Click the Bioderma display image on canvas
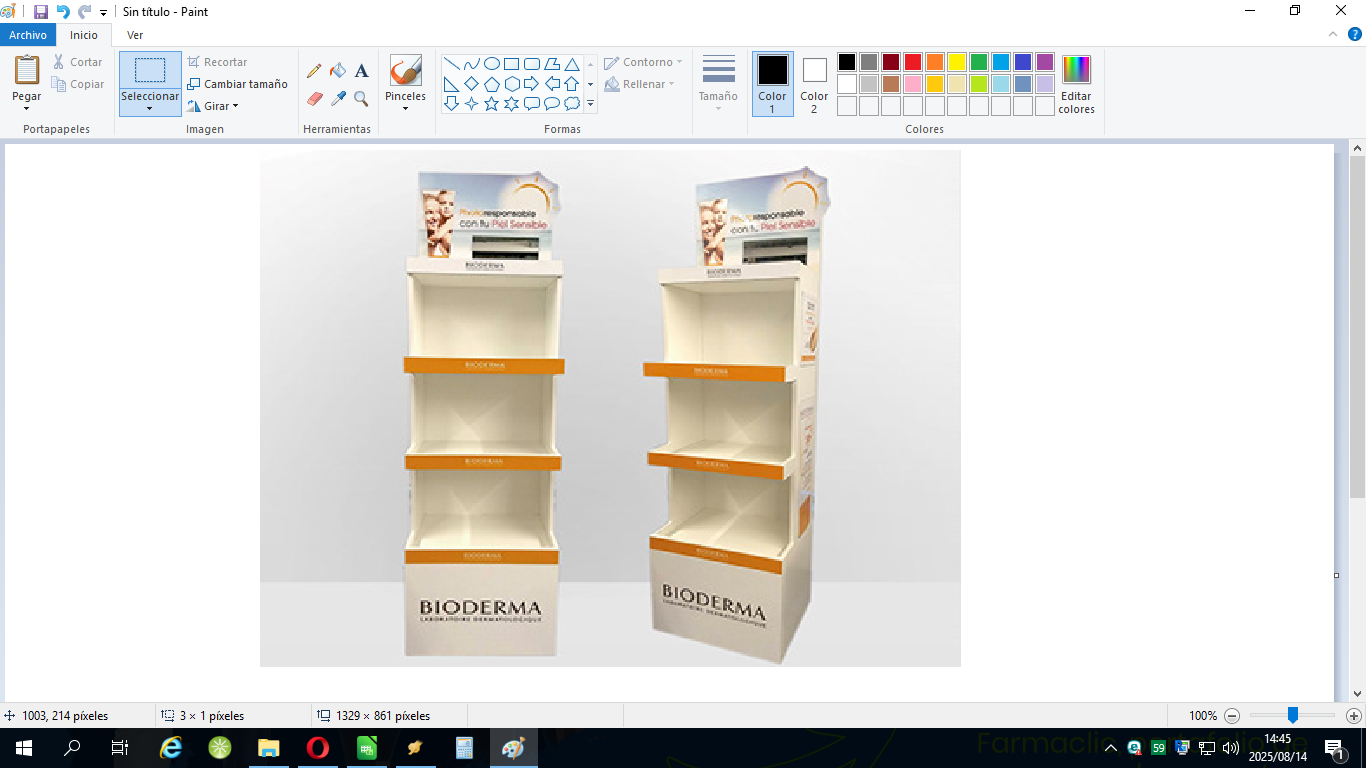1366x768 pixels. tap(610, 408)
